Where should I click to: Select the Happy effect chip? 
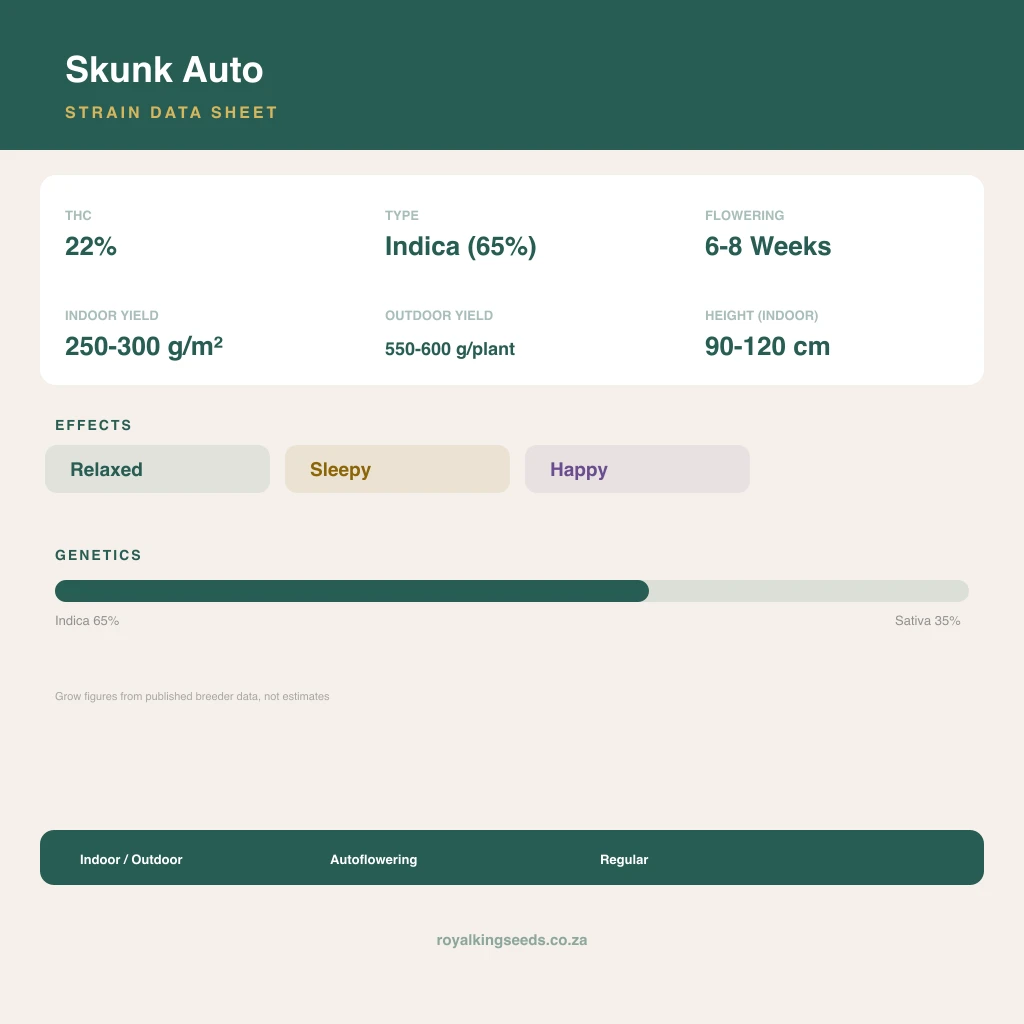(x=637, y=469)
